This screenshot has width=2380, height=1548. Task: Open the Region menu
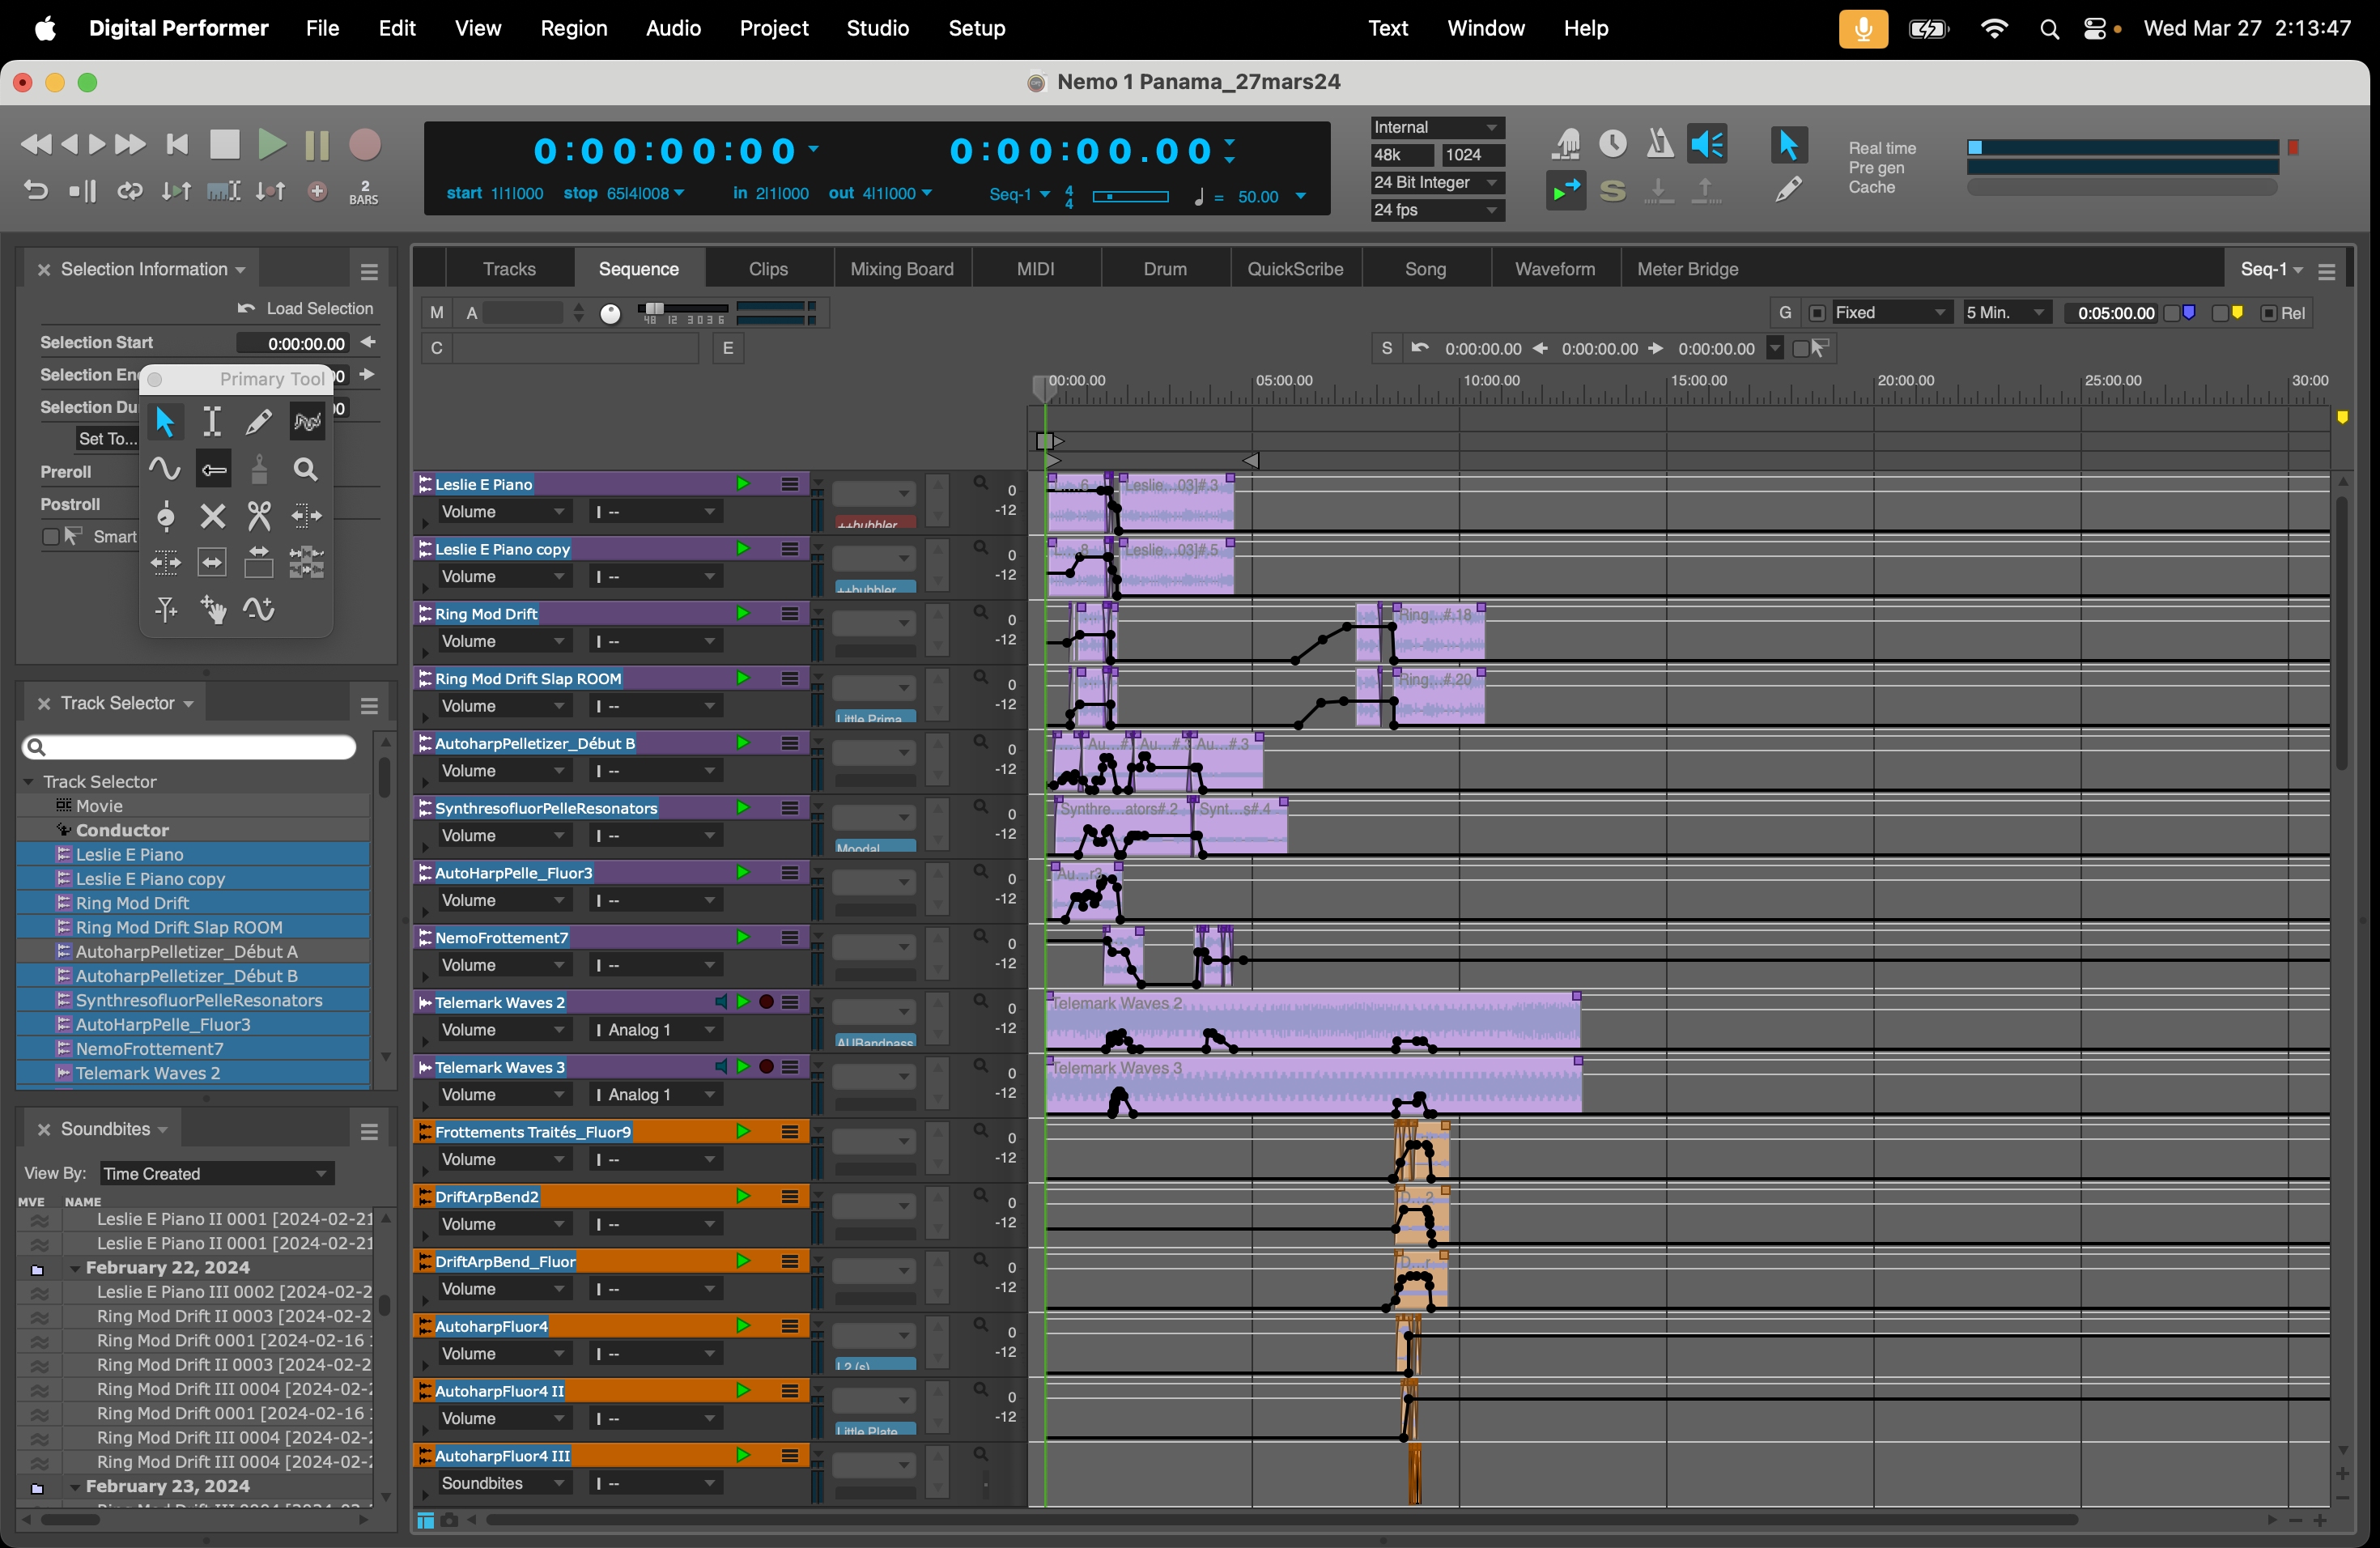pos(574,28)
